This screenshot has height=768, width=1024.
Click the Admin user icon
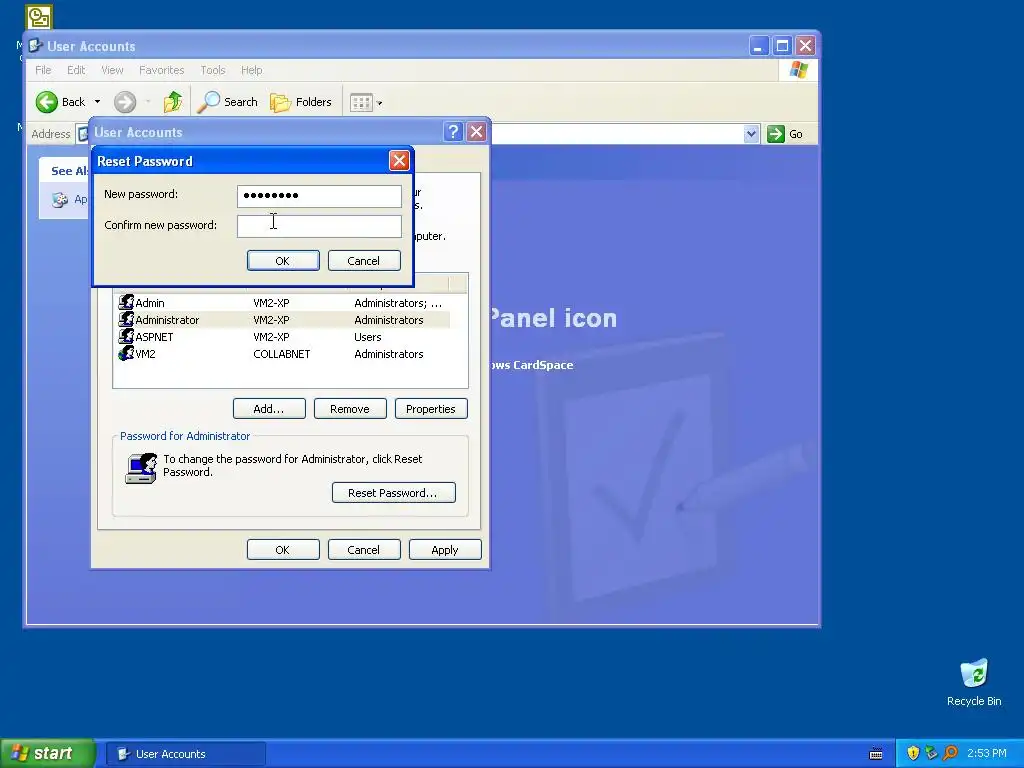point(126,302)
